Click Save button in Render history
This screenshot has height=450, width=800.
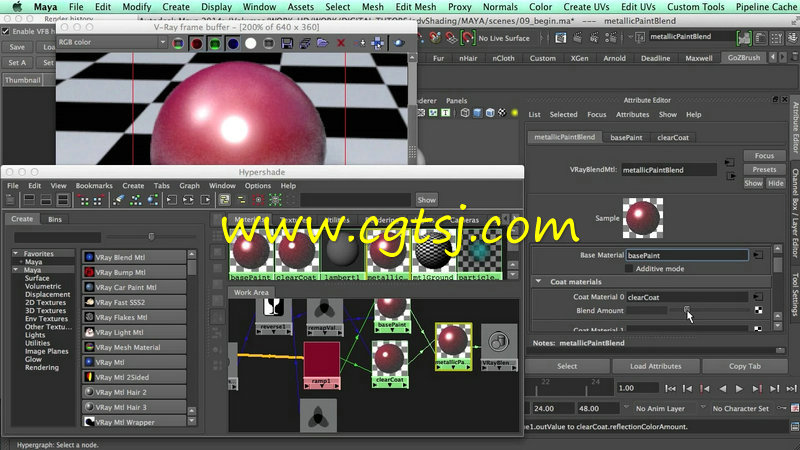pos(17,47)
